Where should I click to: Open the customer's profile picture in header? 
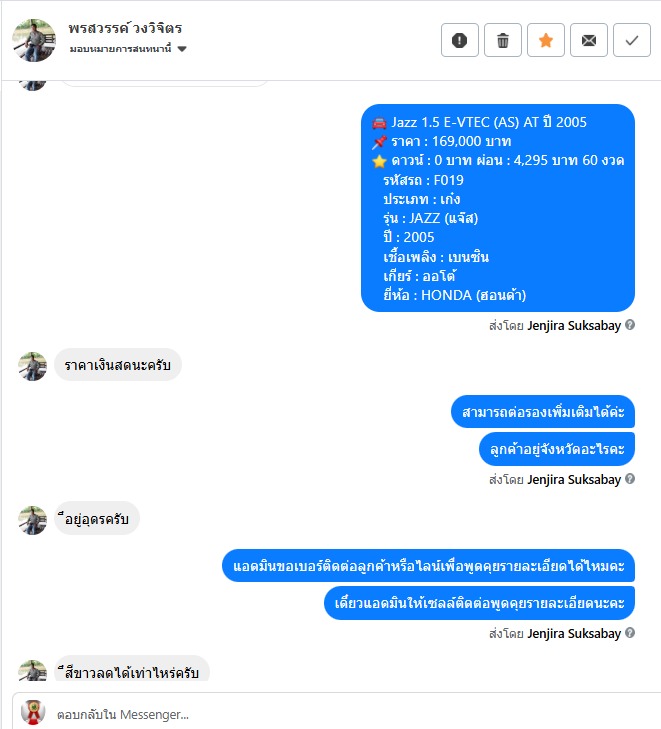point(34,40)
